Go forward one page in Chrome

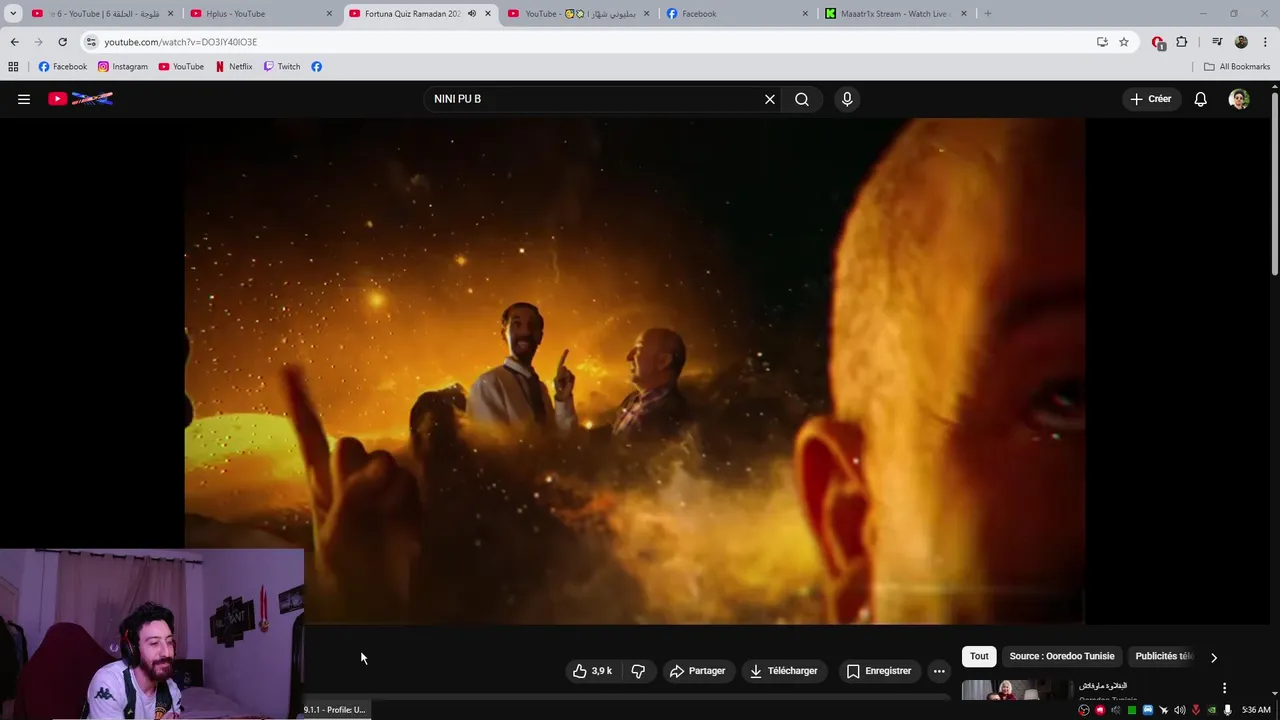38,42
